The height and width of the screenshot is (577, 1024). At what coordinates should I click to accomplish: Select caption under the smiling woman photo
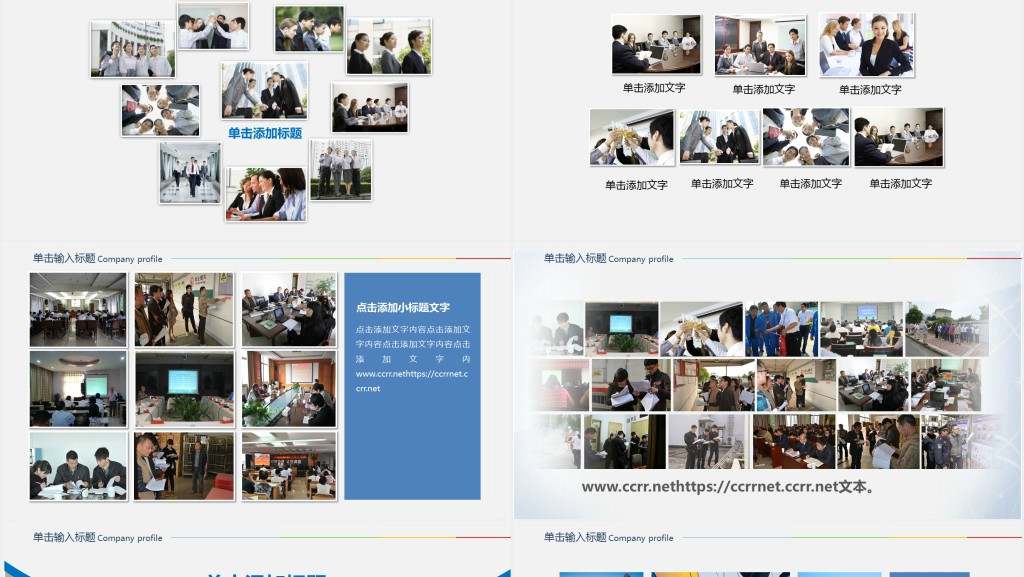(870, 90)
